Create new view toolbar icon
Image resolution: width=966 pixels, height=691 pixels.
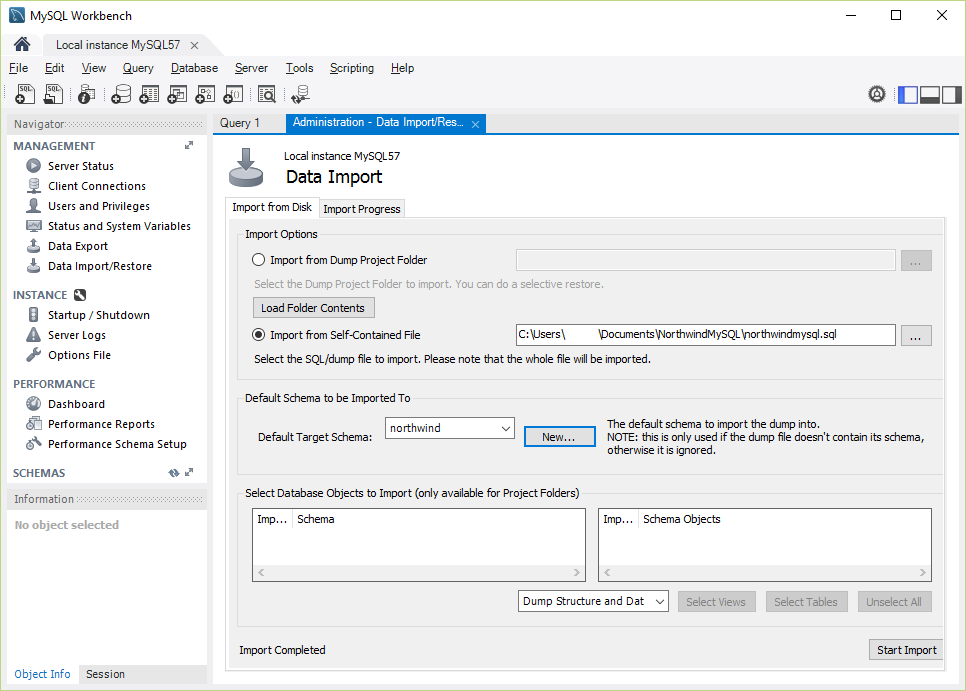pos(177,94)
